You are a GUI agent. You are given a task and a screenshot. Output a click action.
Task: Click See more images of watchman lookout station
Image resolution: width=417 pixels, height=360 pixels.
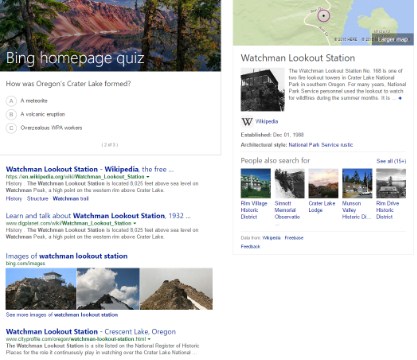[x=62, y=315]
